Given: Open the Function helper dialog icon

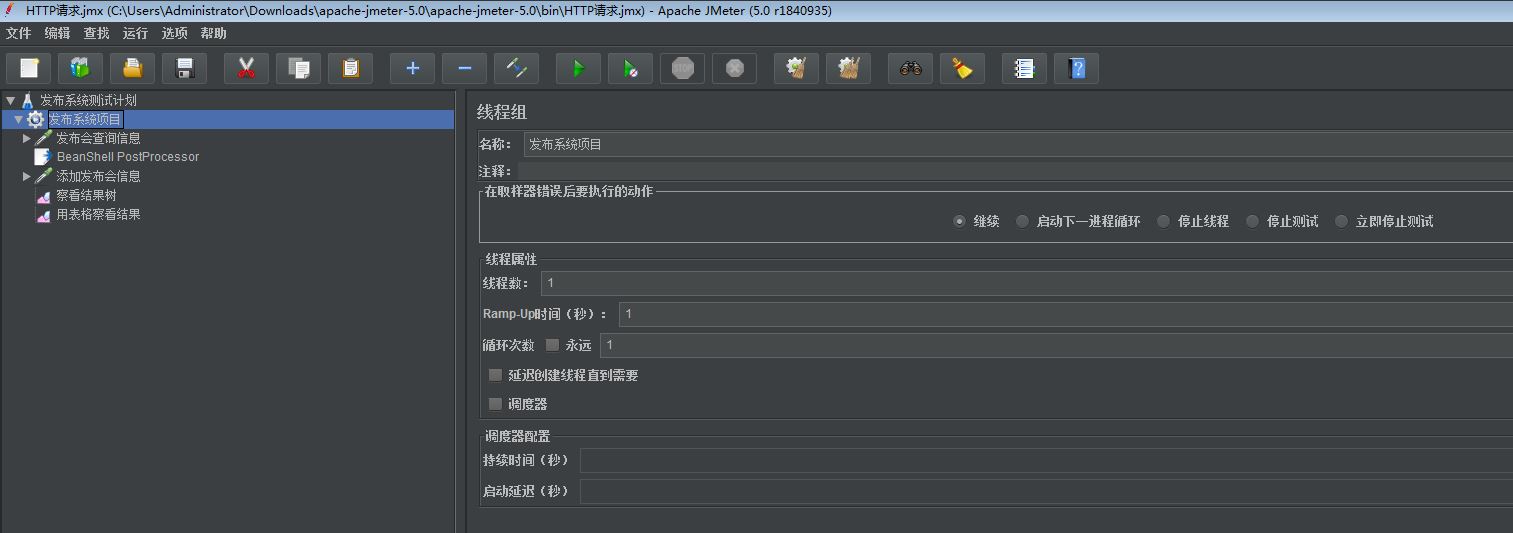Looking at the screenshot, I should pyautogui.click(x=1024, y=68).
